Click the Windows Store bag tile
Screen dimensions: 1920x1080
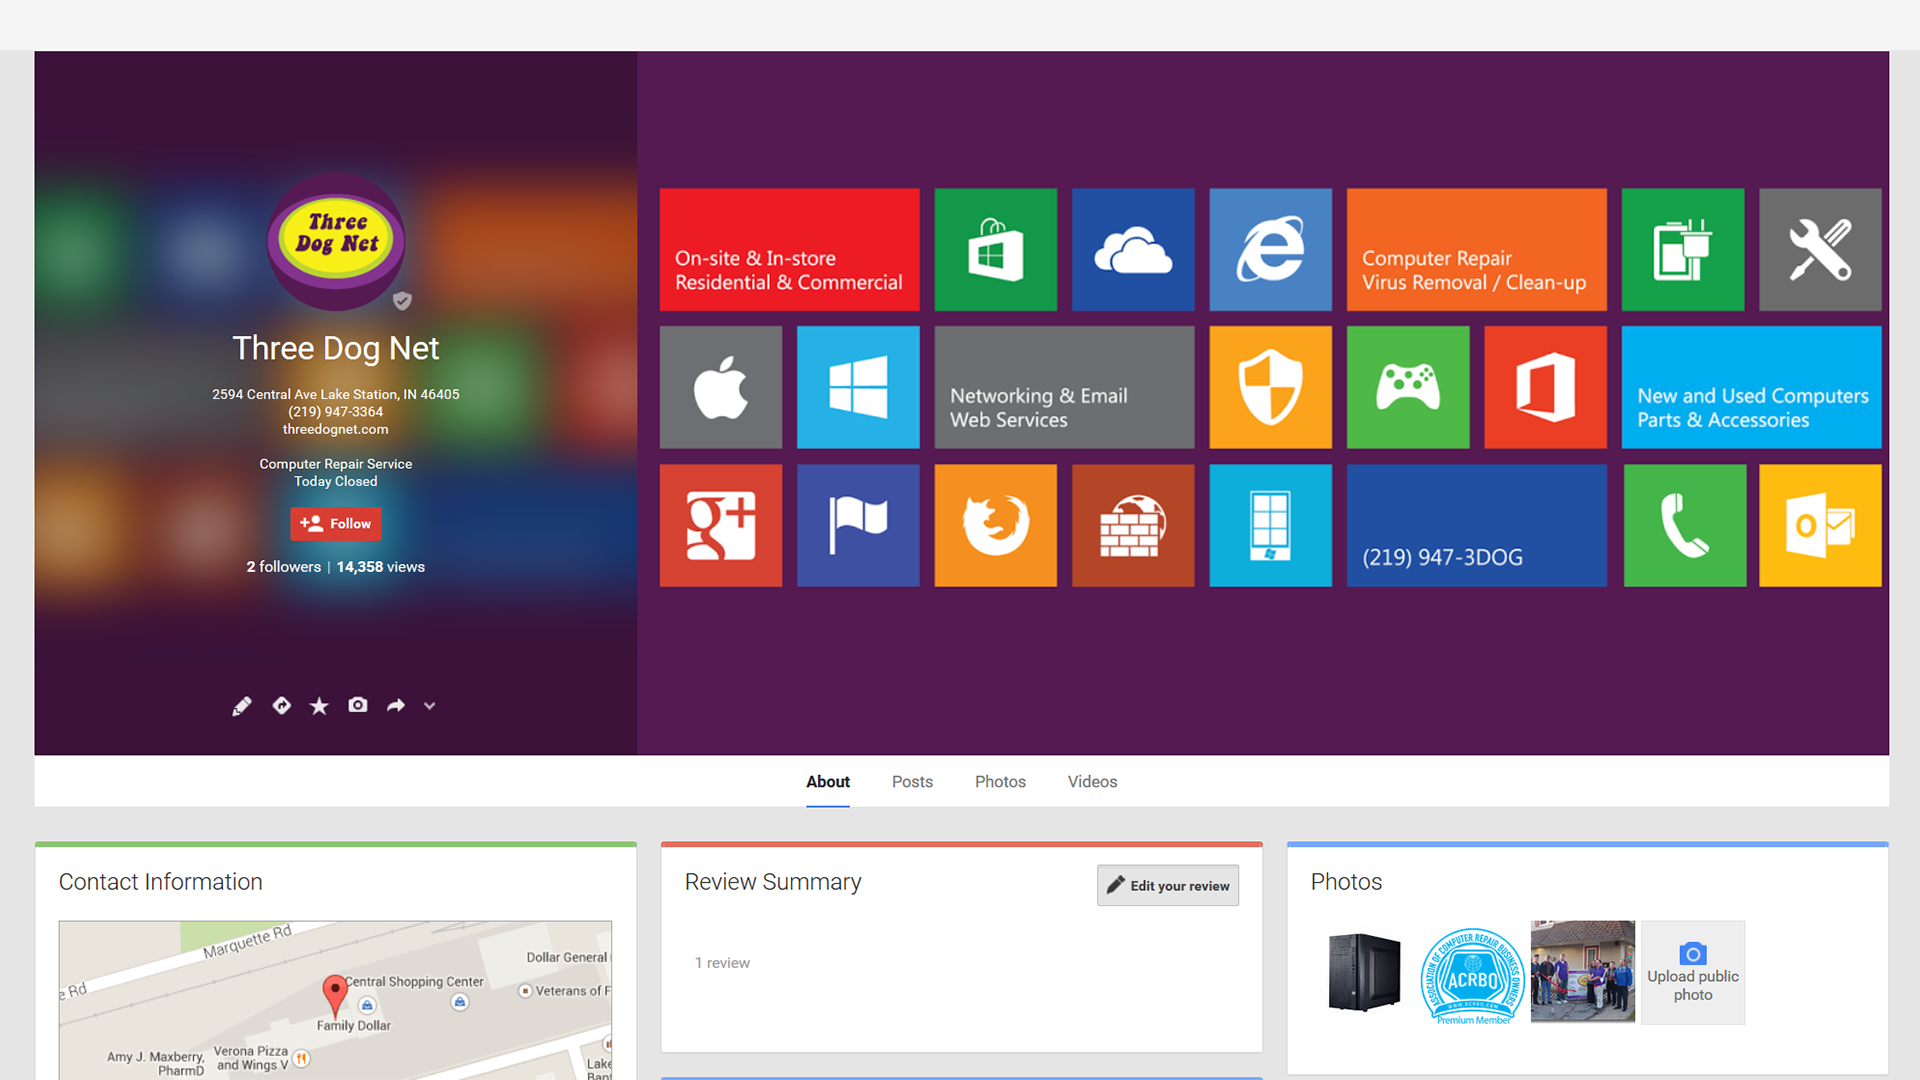click(996, 250)
